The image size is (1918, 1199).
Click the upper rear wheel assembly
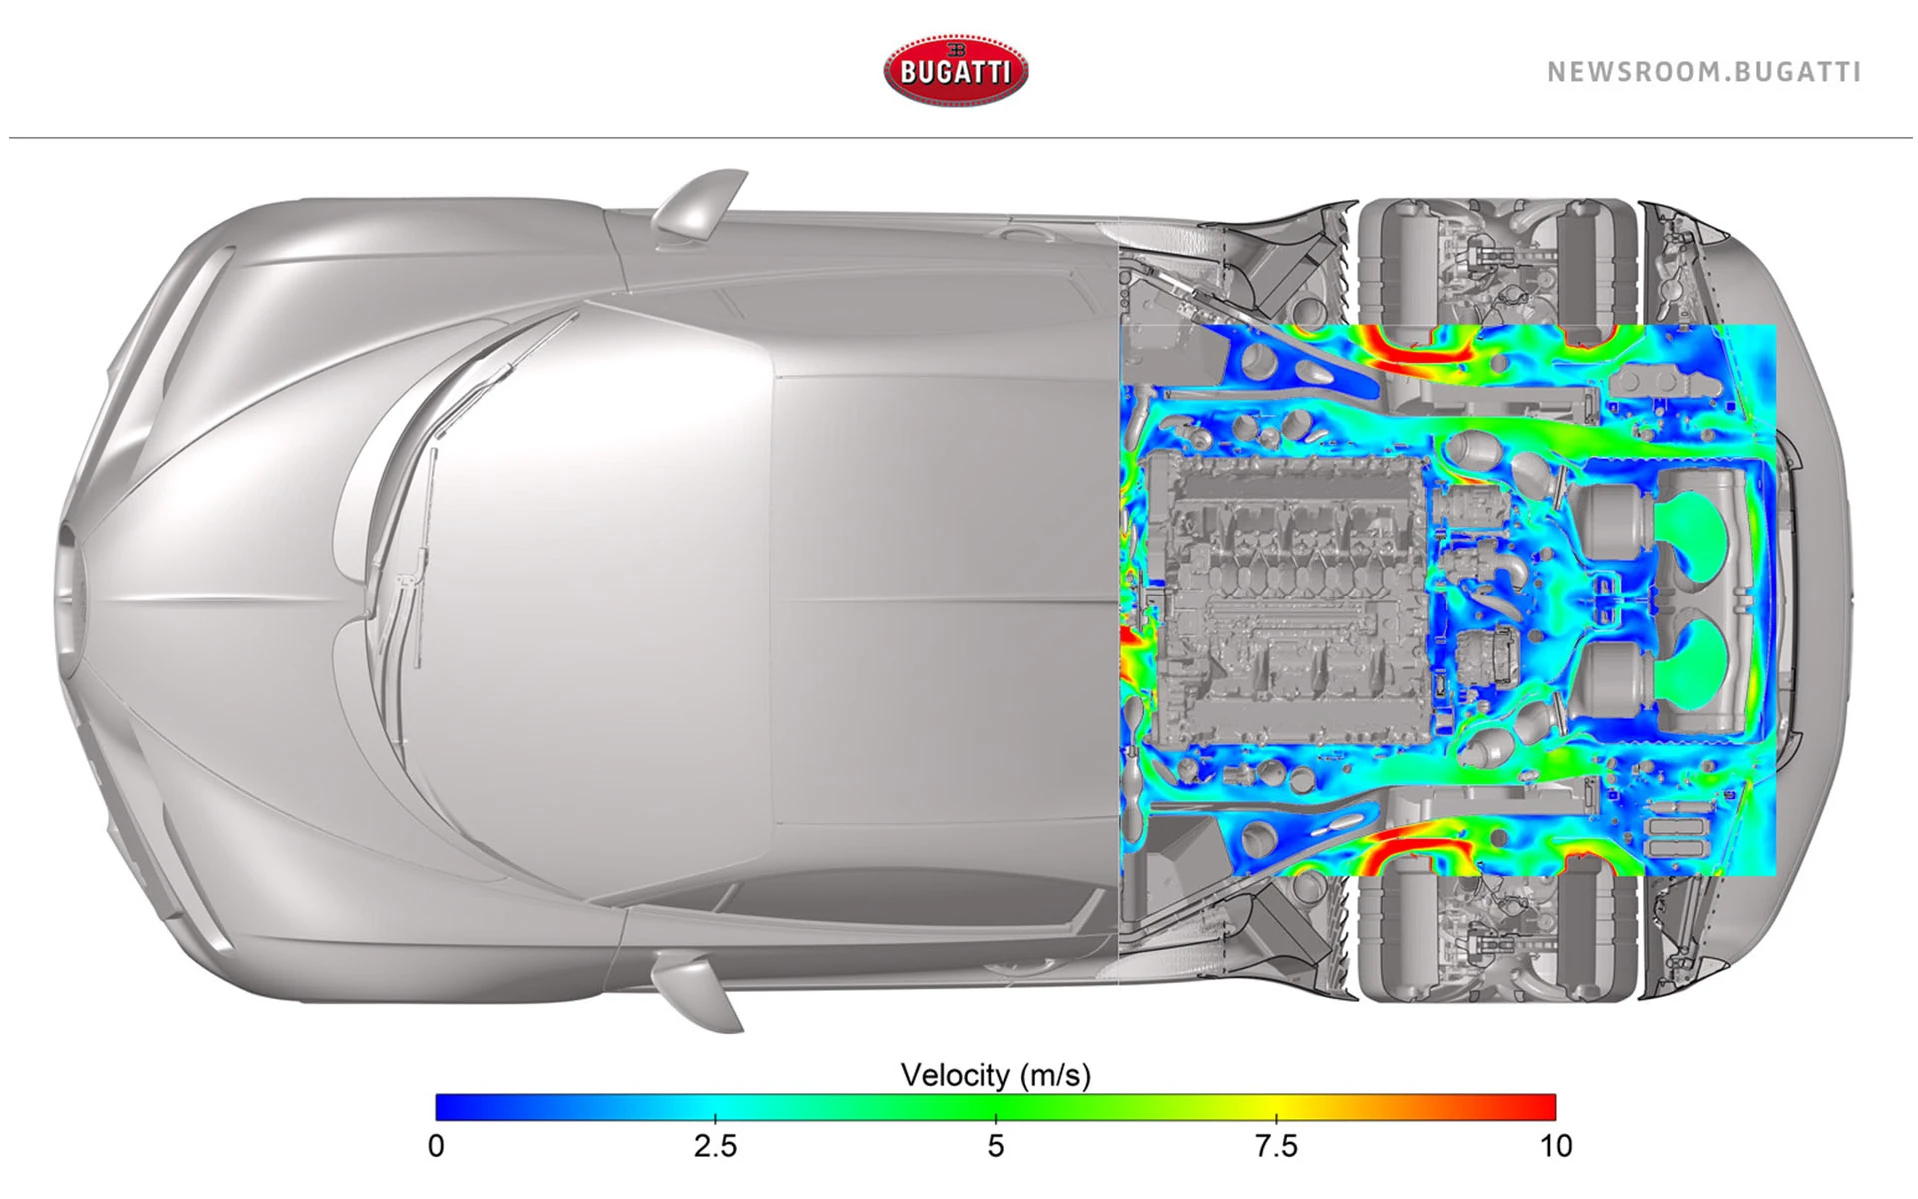[x=1495, y=262]
